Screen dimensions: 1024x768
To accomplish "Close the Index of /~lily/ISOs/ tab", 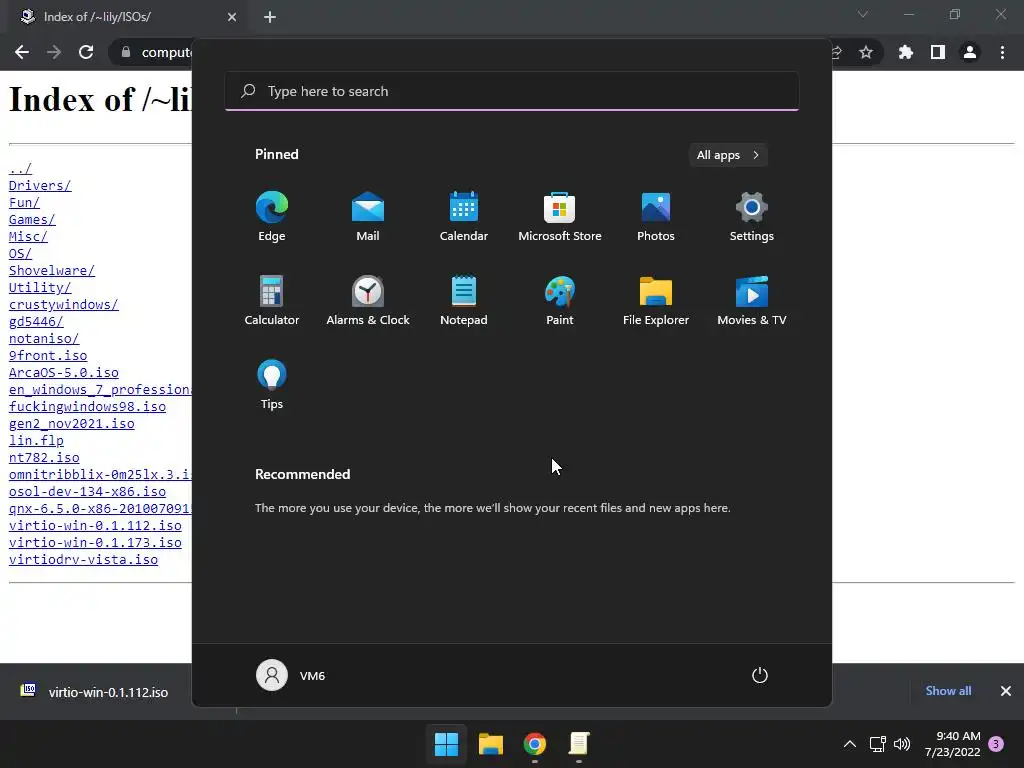I will (232, 17).
